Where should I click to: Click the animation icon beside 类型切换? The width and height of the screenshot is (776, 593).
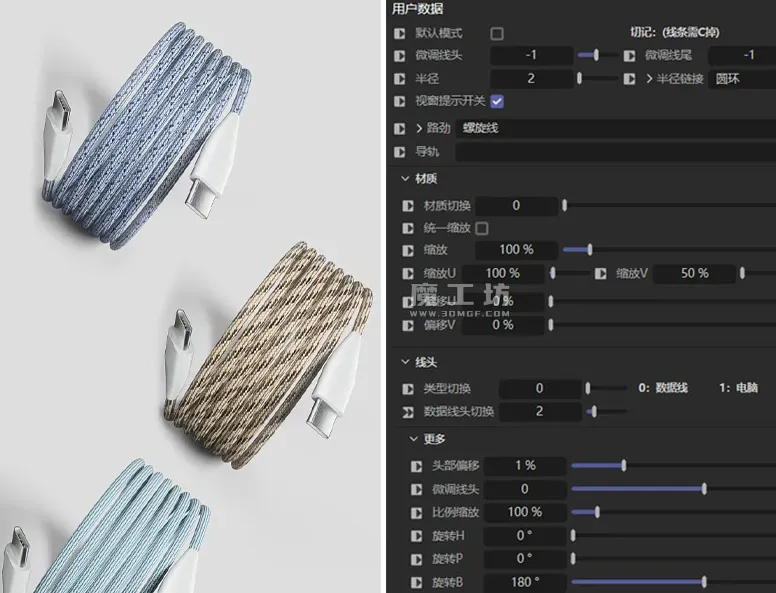tap(408, 388)
